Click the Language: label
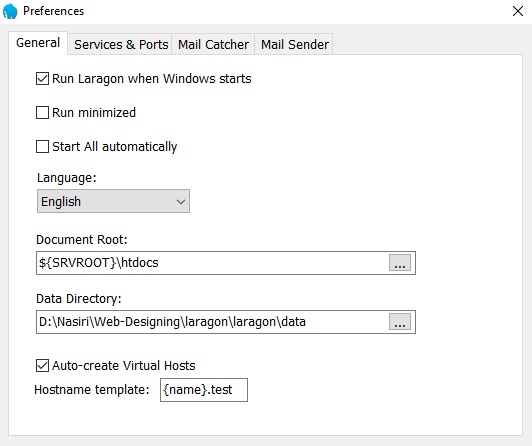Viewport: 532px width, 446px height. pos(67,178)
